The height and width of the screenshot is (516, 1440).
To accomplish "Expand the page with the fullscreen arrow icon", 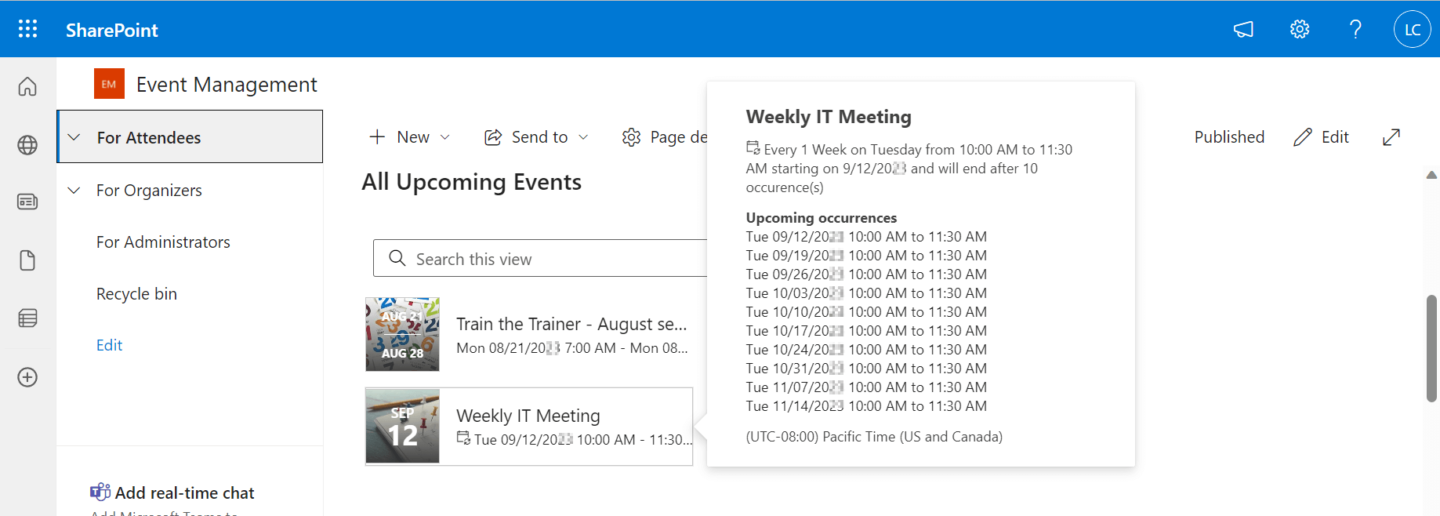I will pos(1391,137).
